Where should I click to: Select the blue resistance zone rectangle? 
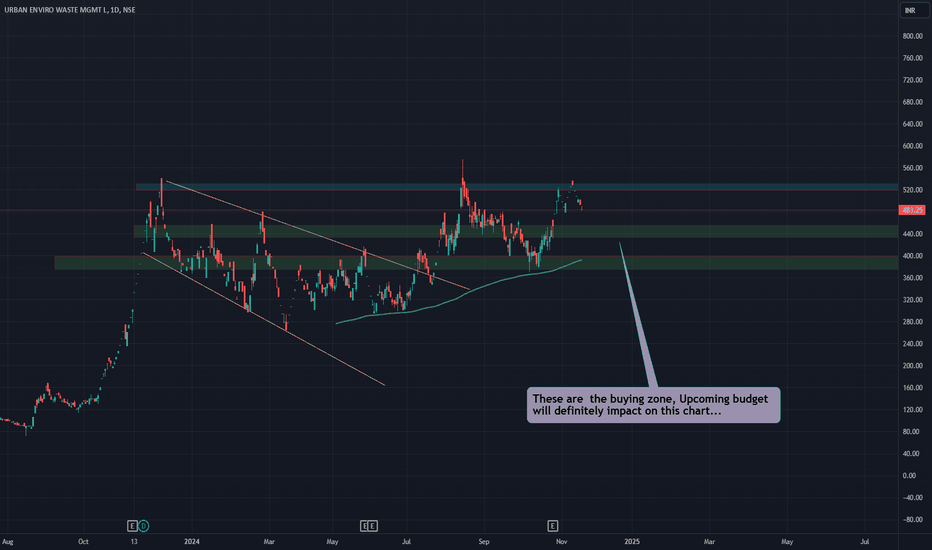click(517, 187)
